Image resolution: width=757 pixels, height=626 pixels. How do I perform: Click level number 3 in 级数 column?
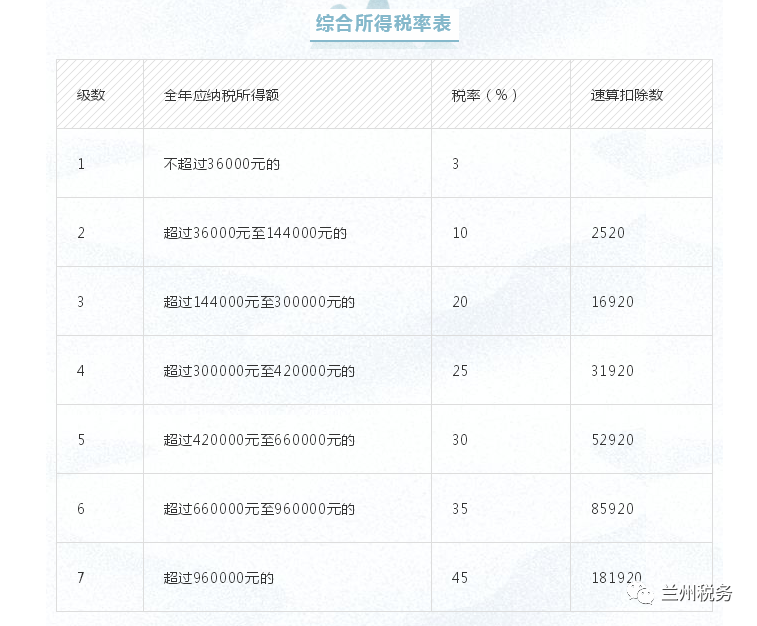coord(81,302)
